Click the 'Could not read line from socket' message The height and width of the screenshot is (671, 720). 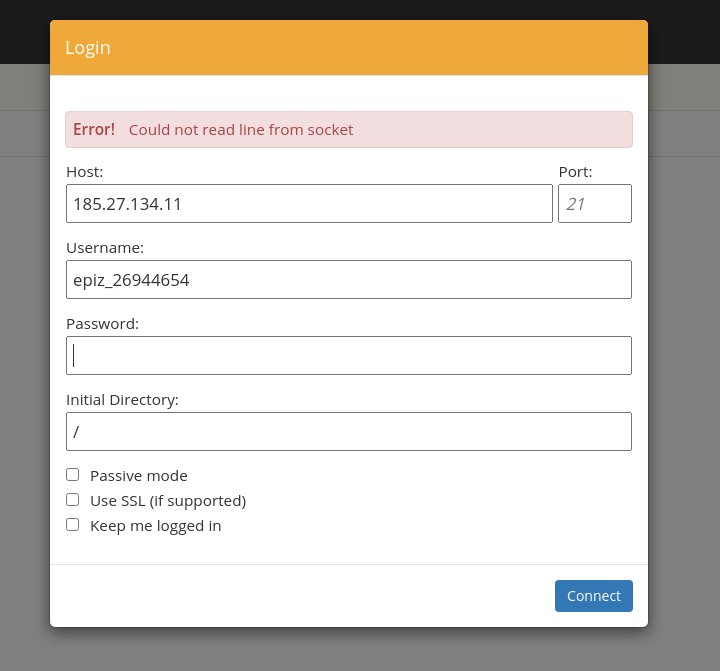pos(241,130)
